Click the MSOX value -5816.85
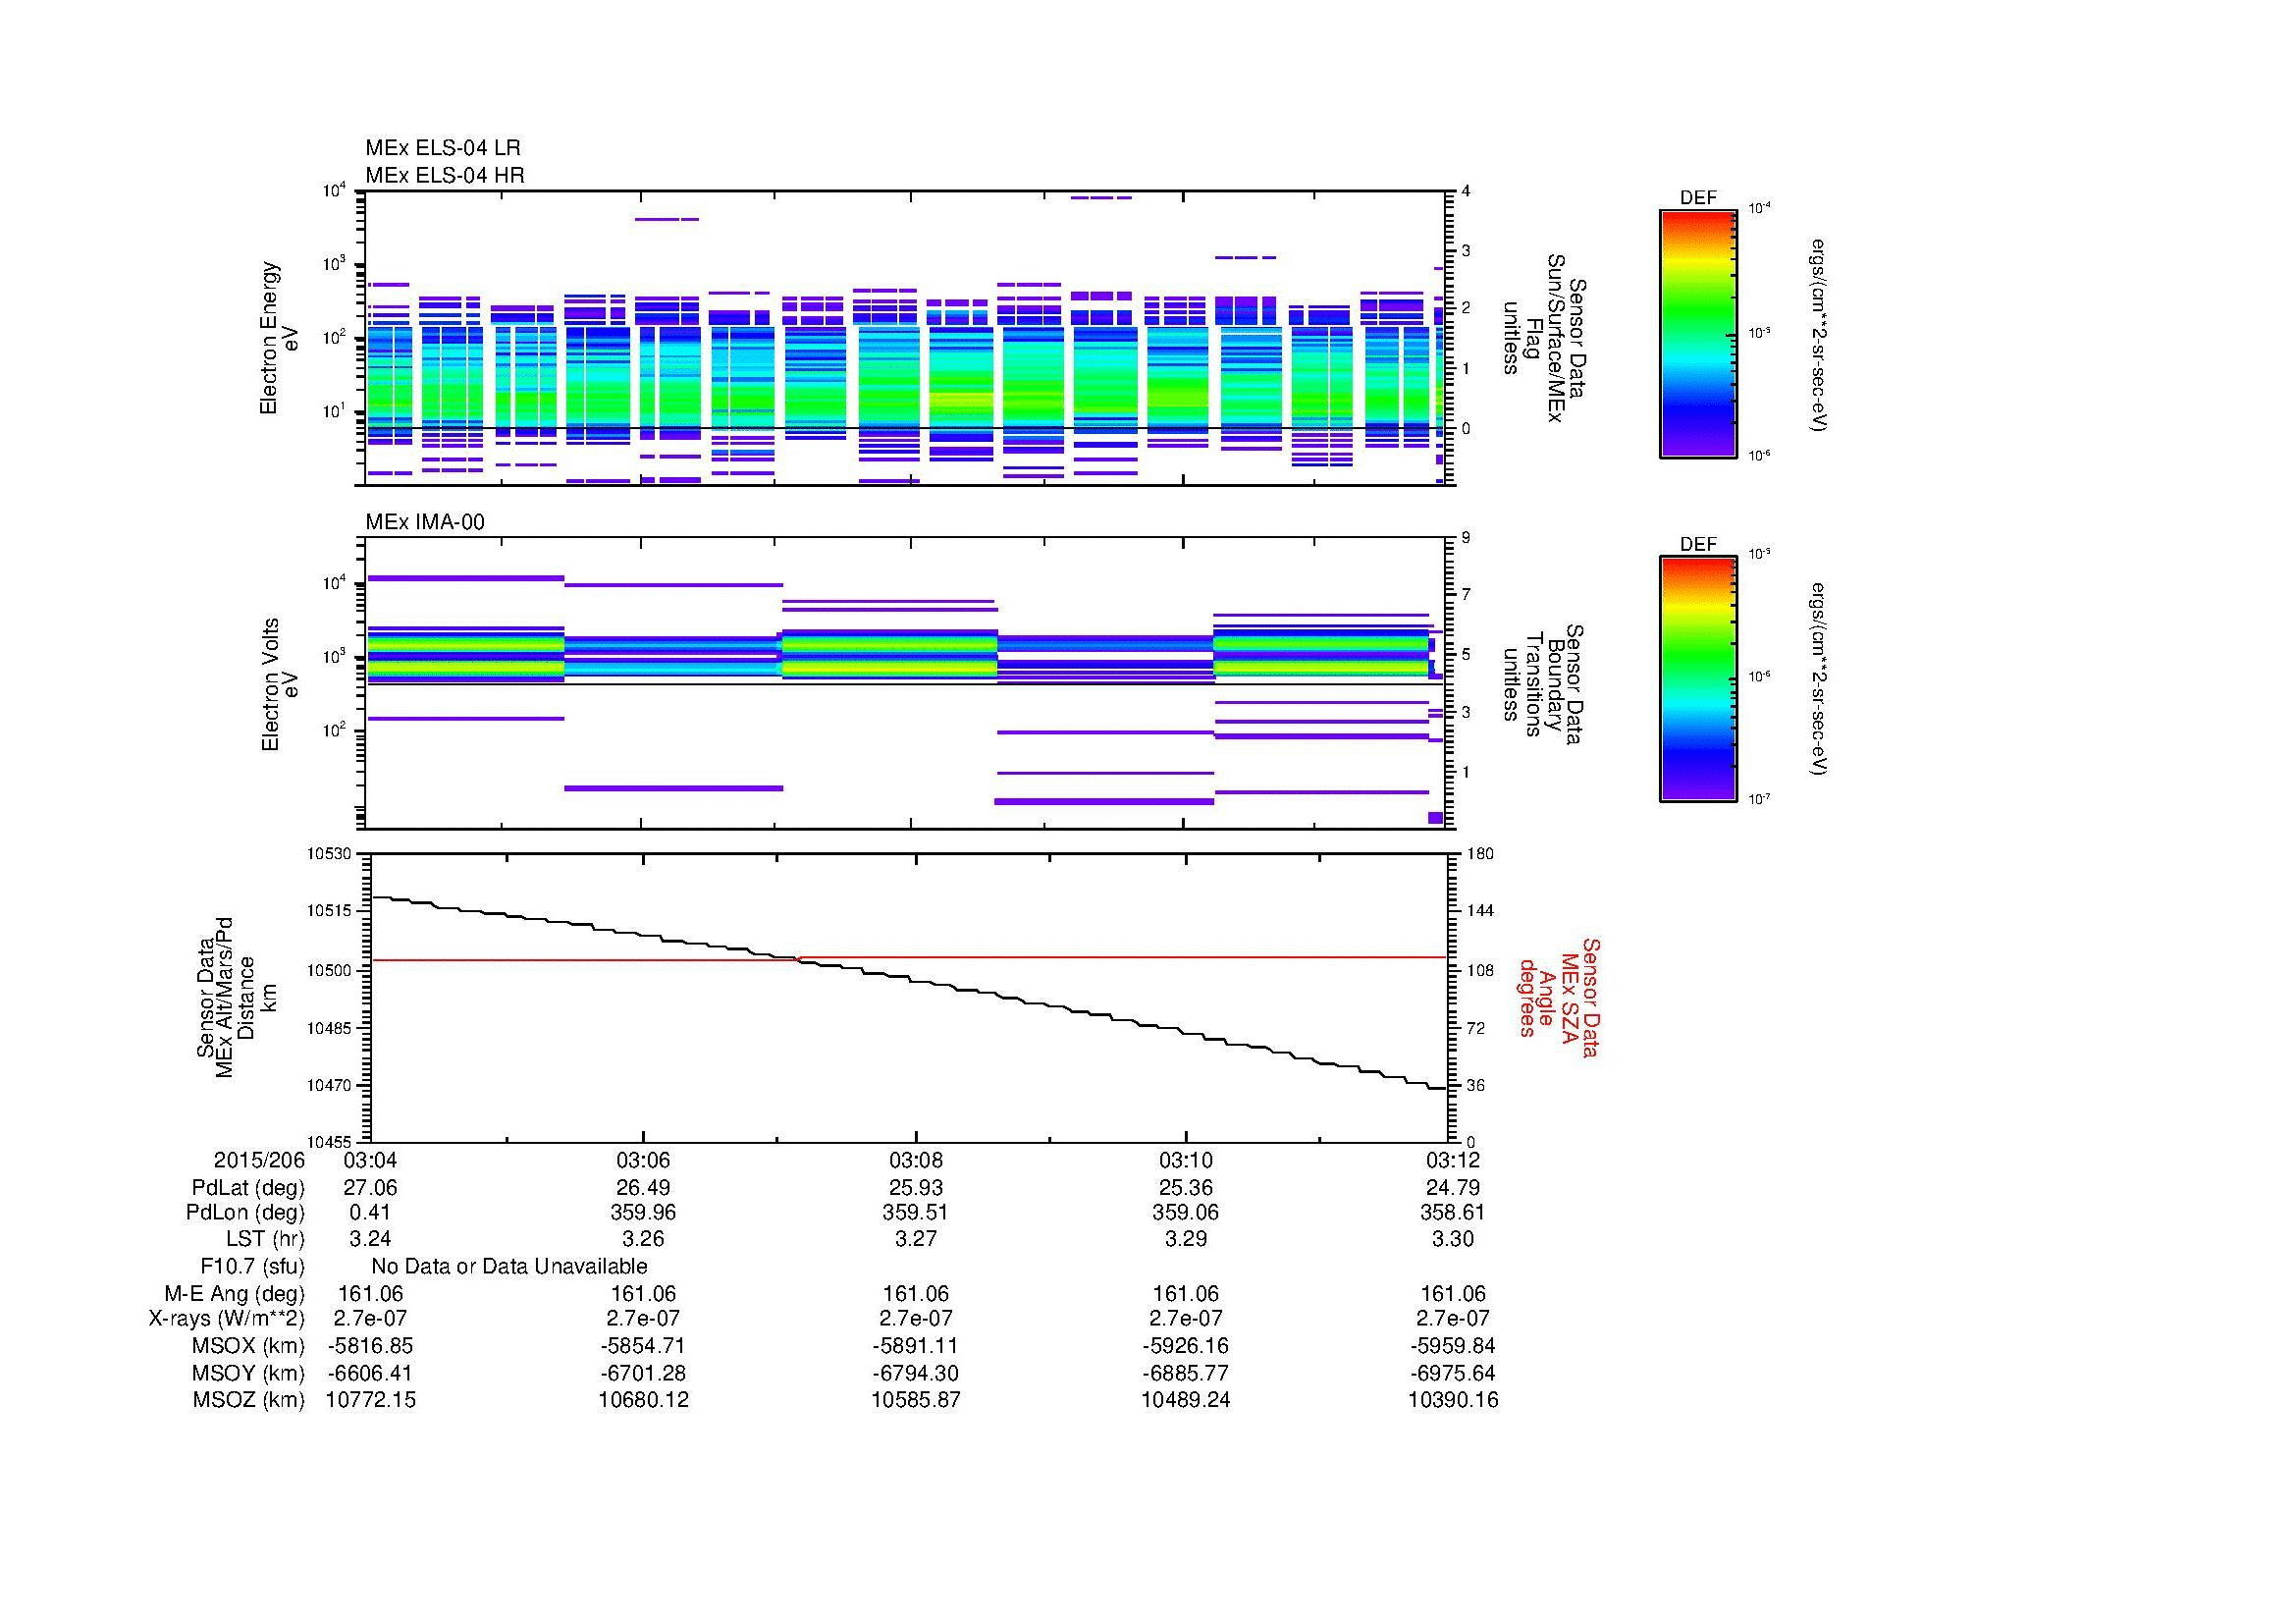 (370, 1346)
